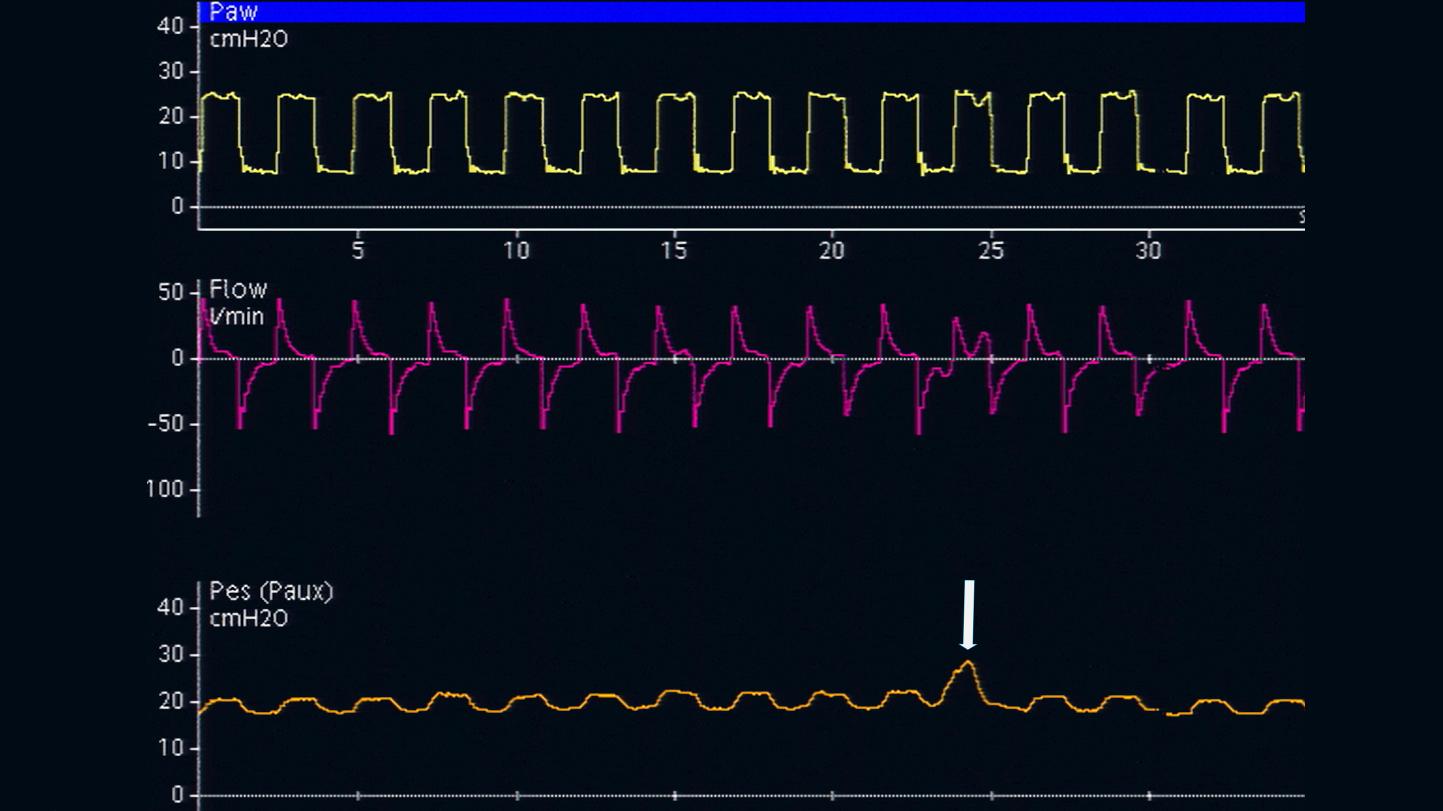Select the Paw waveform label
Image resolution: width=1443 pixels, height=811 pixels.
coord(233,13)
